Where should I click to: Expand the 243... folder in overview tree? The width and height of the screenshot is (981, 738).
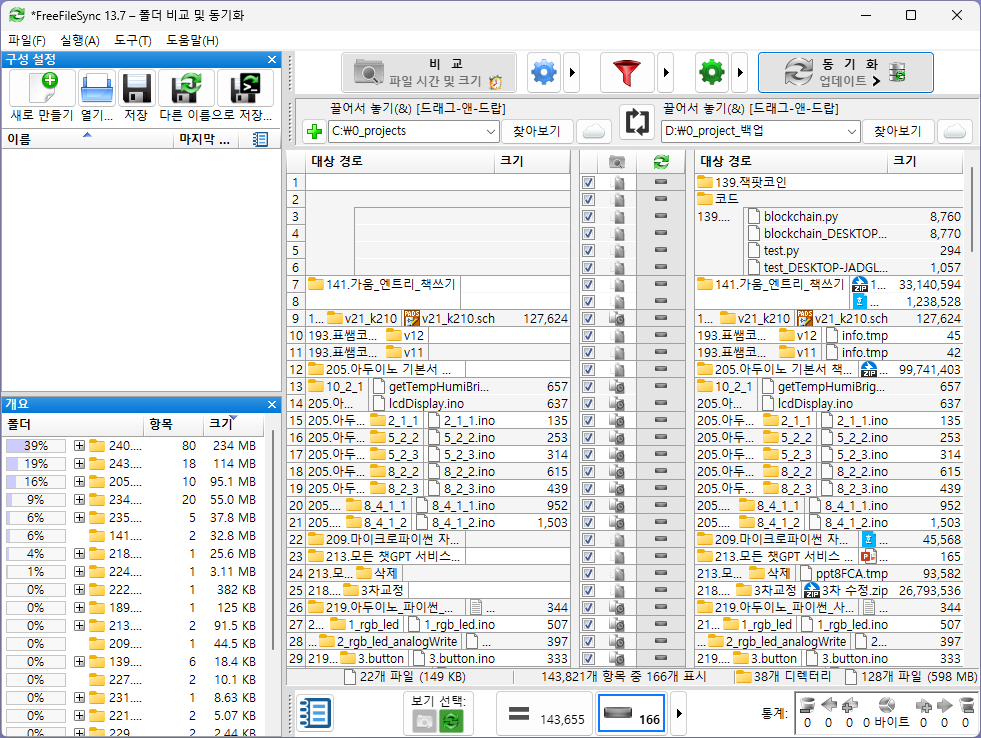click(x=79, y=464)
